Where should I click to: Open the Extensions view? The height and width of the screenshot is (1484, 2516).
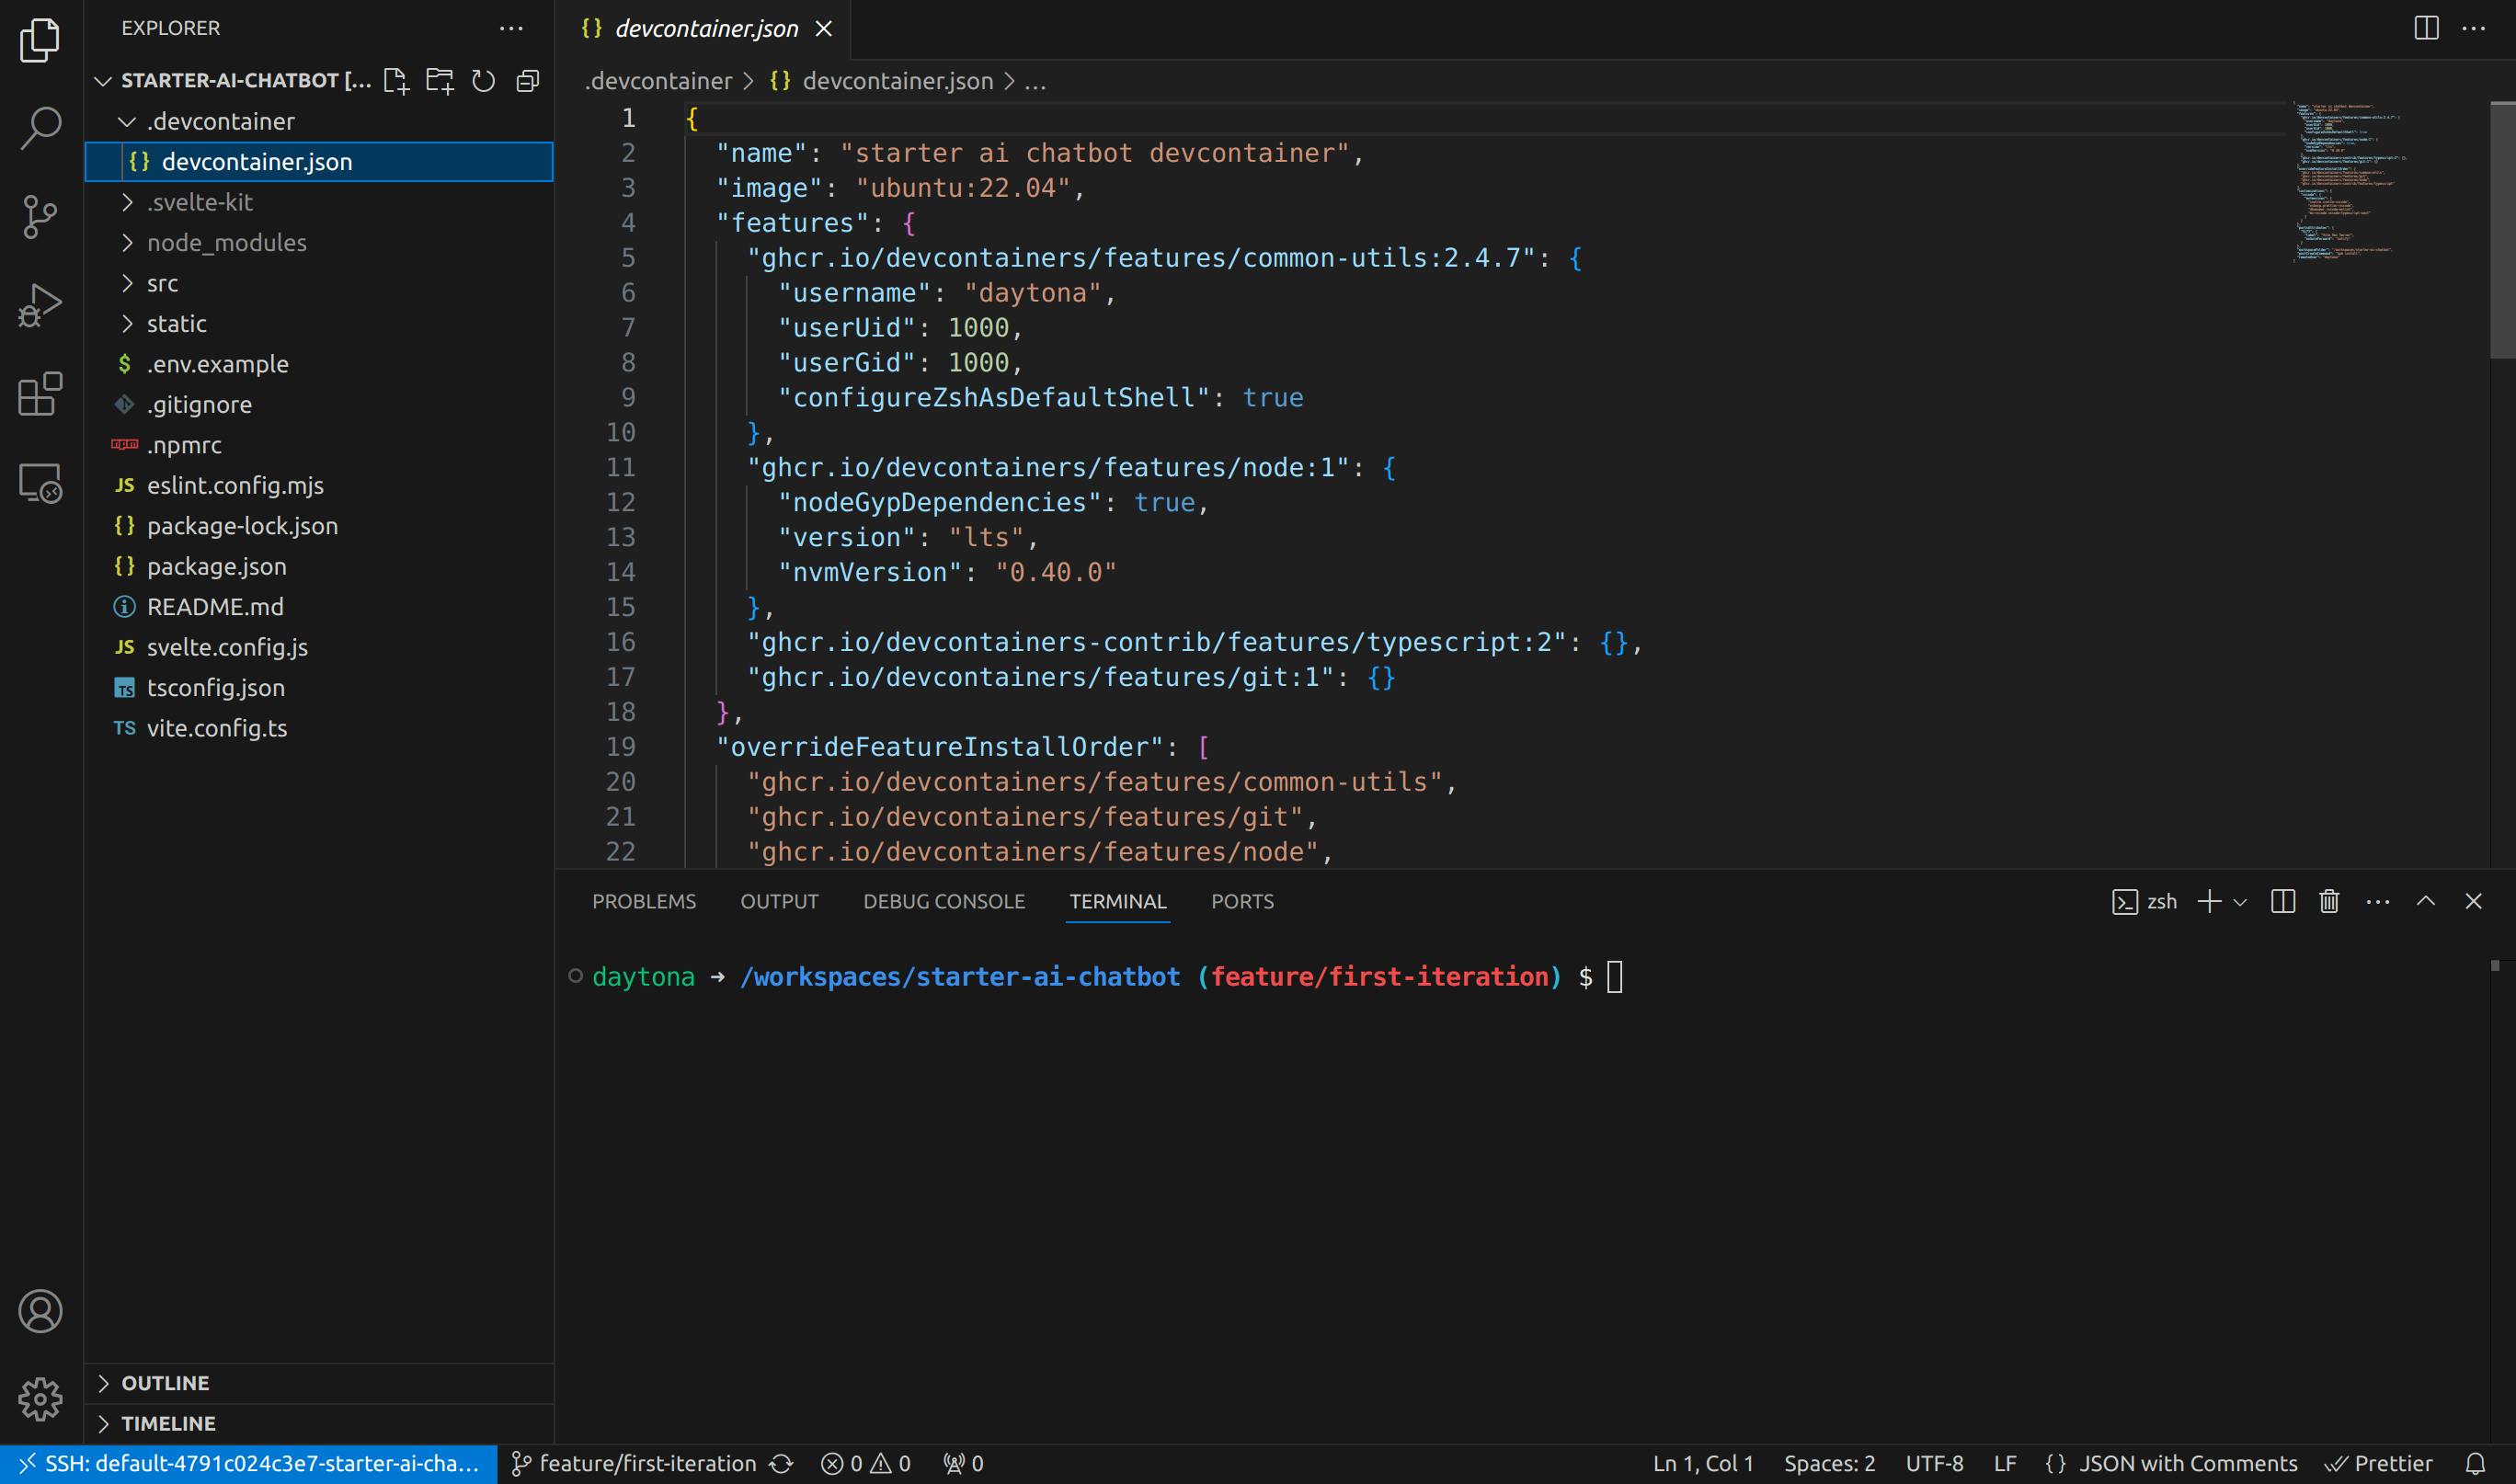[40, 394]
